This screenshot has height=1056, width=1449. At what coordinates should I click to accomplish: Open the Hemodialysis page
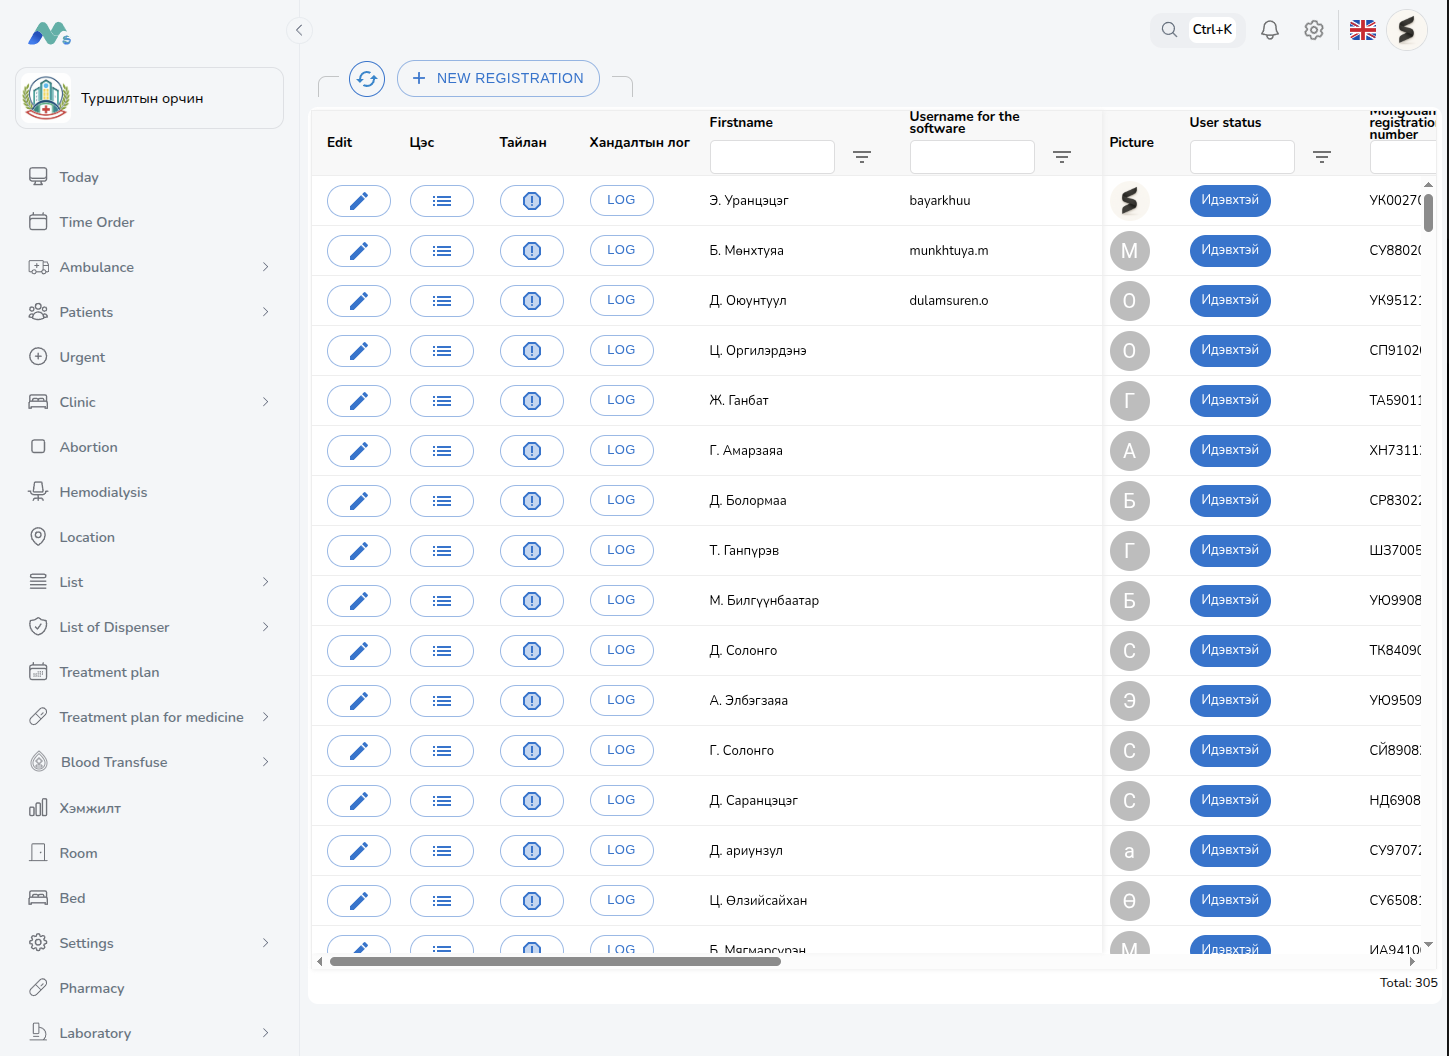point(103,492)
